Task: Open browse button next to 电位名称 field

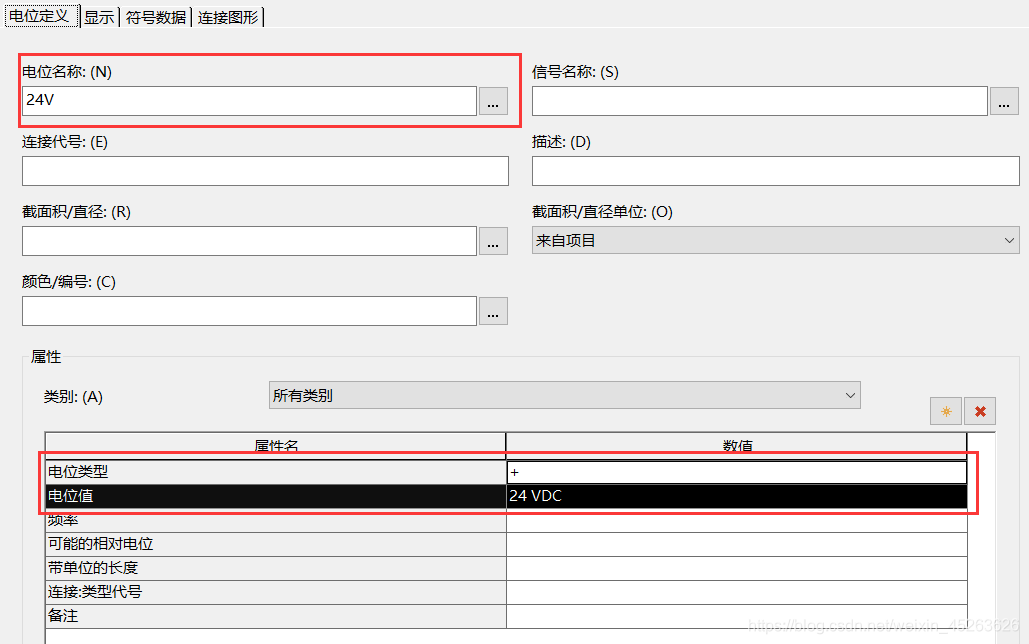Action: tap(493, 101)
